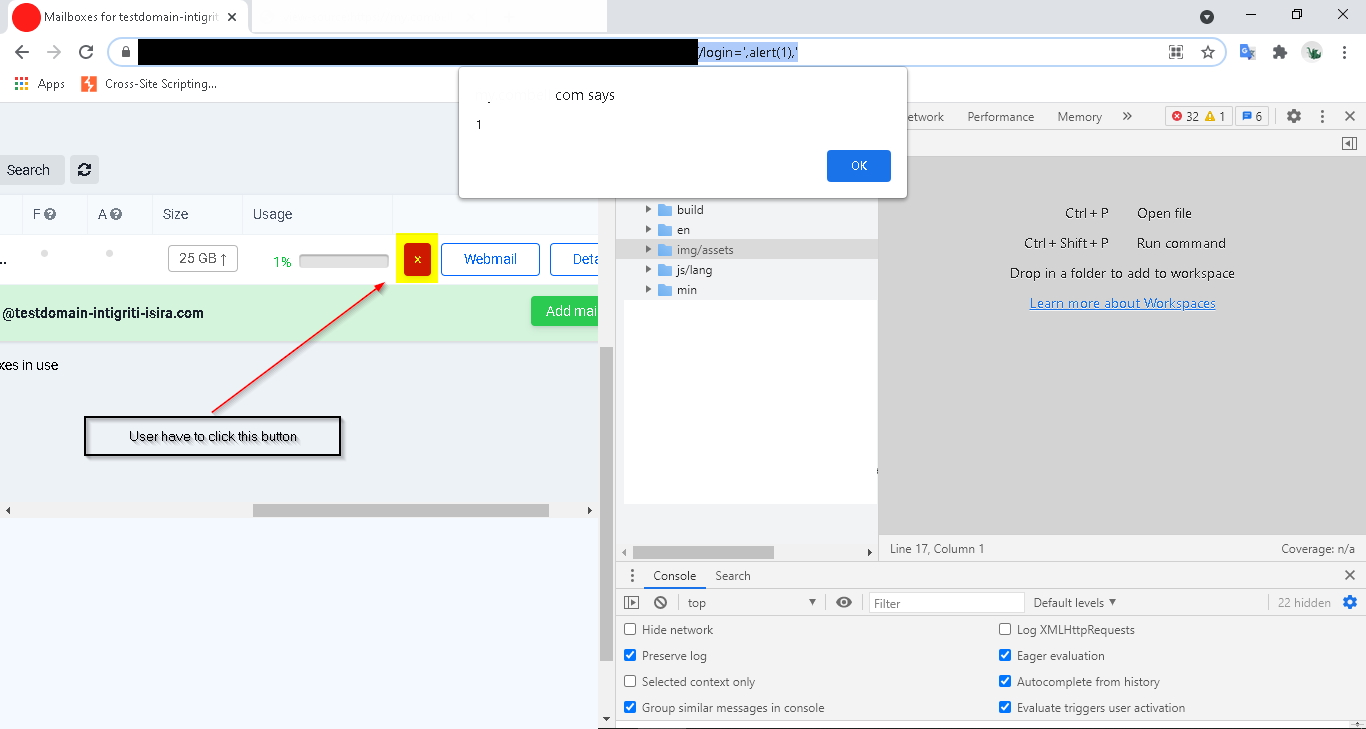This screenshot has height=729, width=1366.
Task: Click the refresh icon next to Search
Action: [x=84, y=170]
